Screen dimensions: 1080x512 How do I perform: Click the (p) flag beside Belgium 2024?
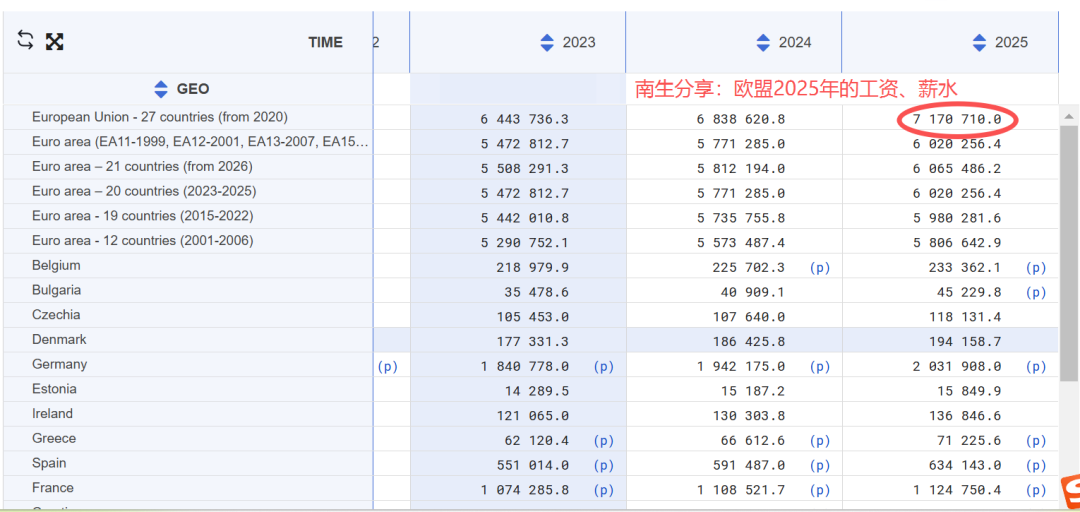coord(820,268)
